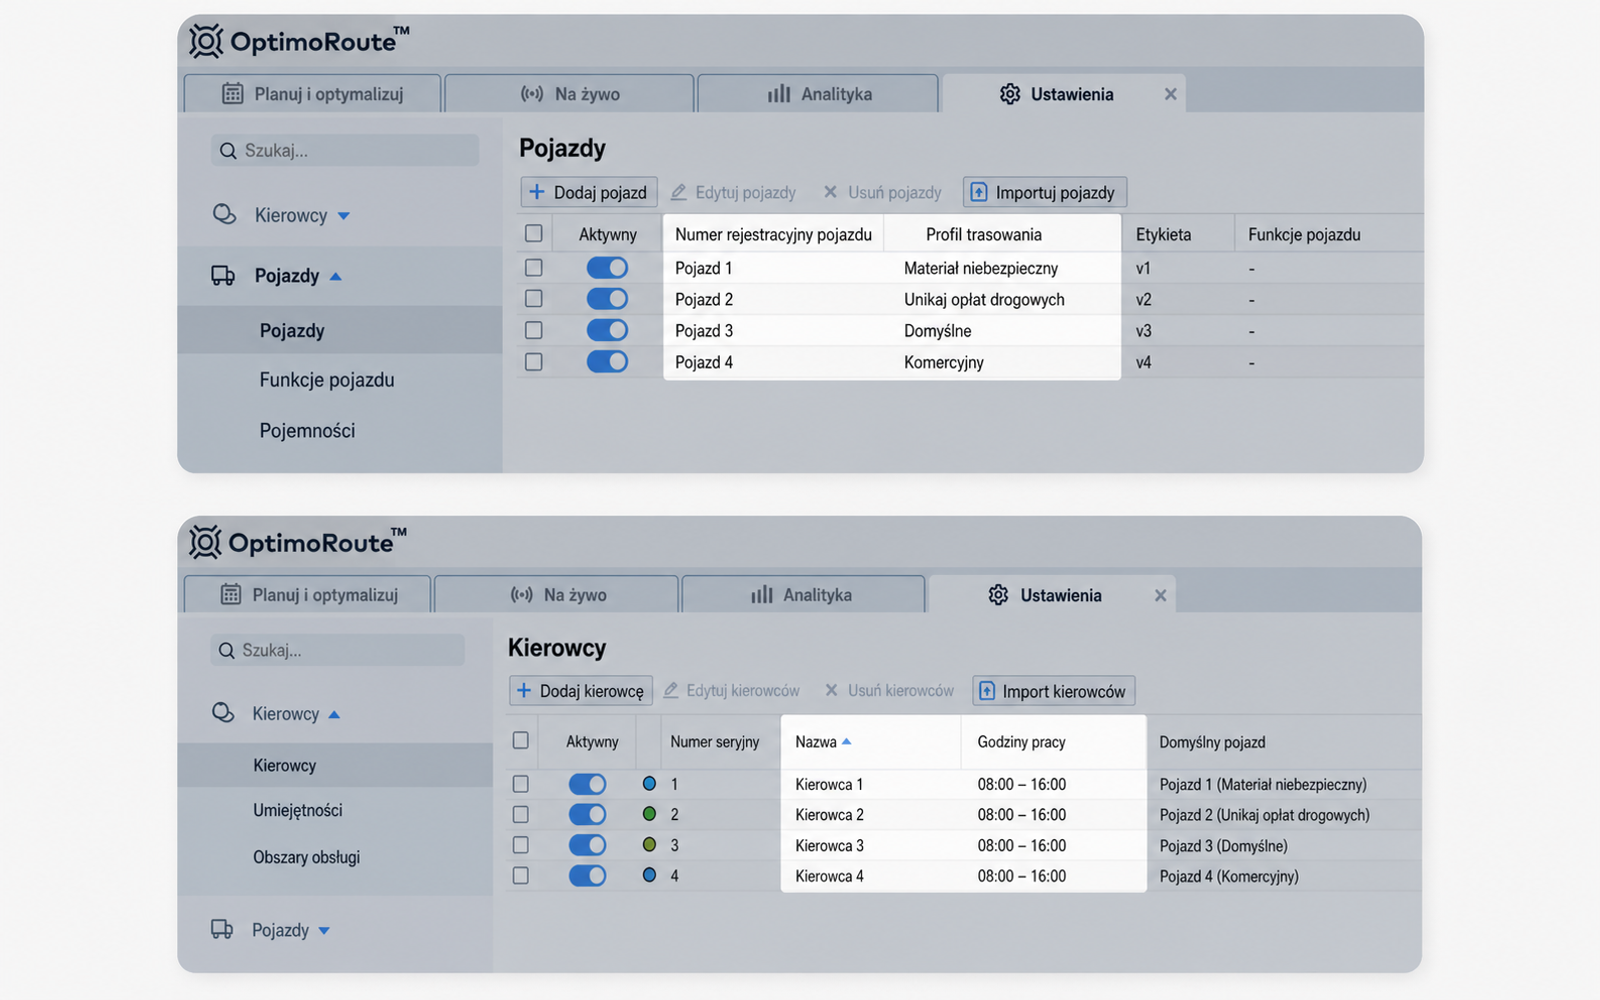Click the Importuj pojazdy button
The width and height of the screenshot is (1600, 1000).
(1045, 192)
